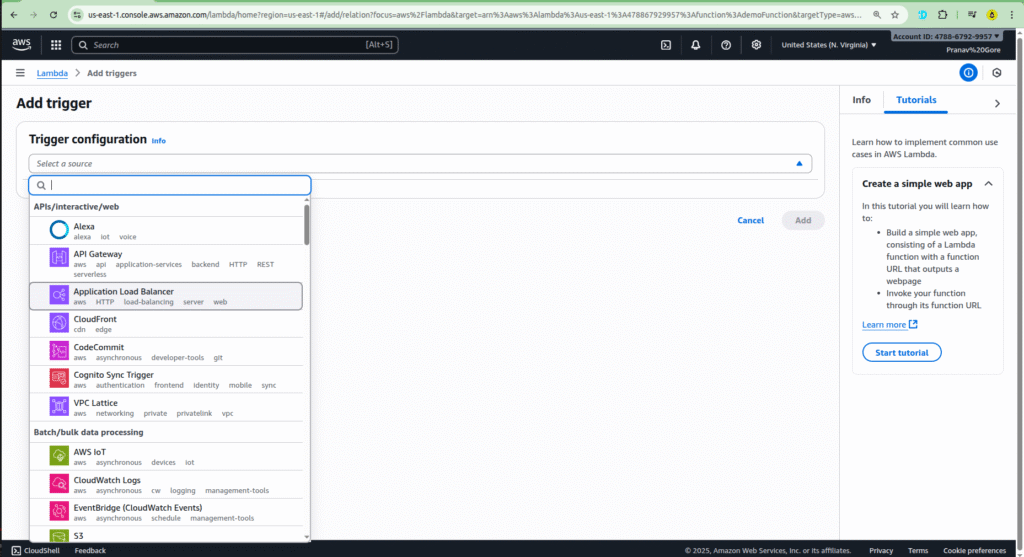Screen dimensions: 1024x557
Task: Select the EventBridge (CloudWatch Events) icon
Action: click(59, 511)
